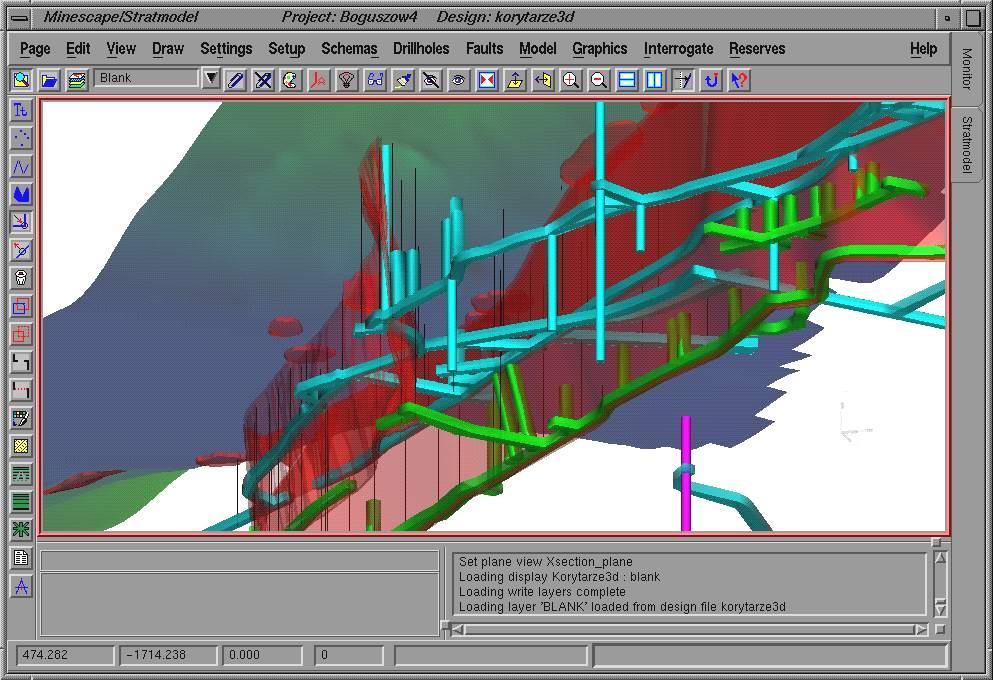993x680 pixels.
Task: Open the Reserves menu
Action: 757,49
